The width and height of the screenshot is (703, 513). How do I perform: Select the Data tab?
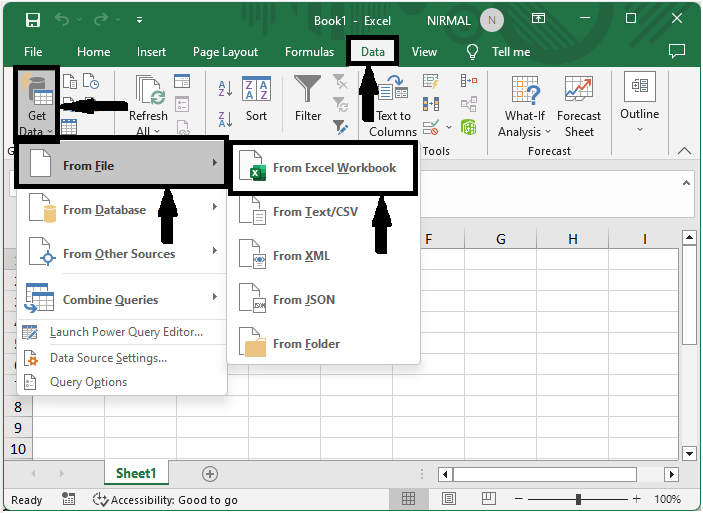[x=373, y=52]
